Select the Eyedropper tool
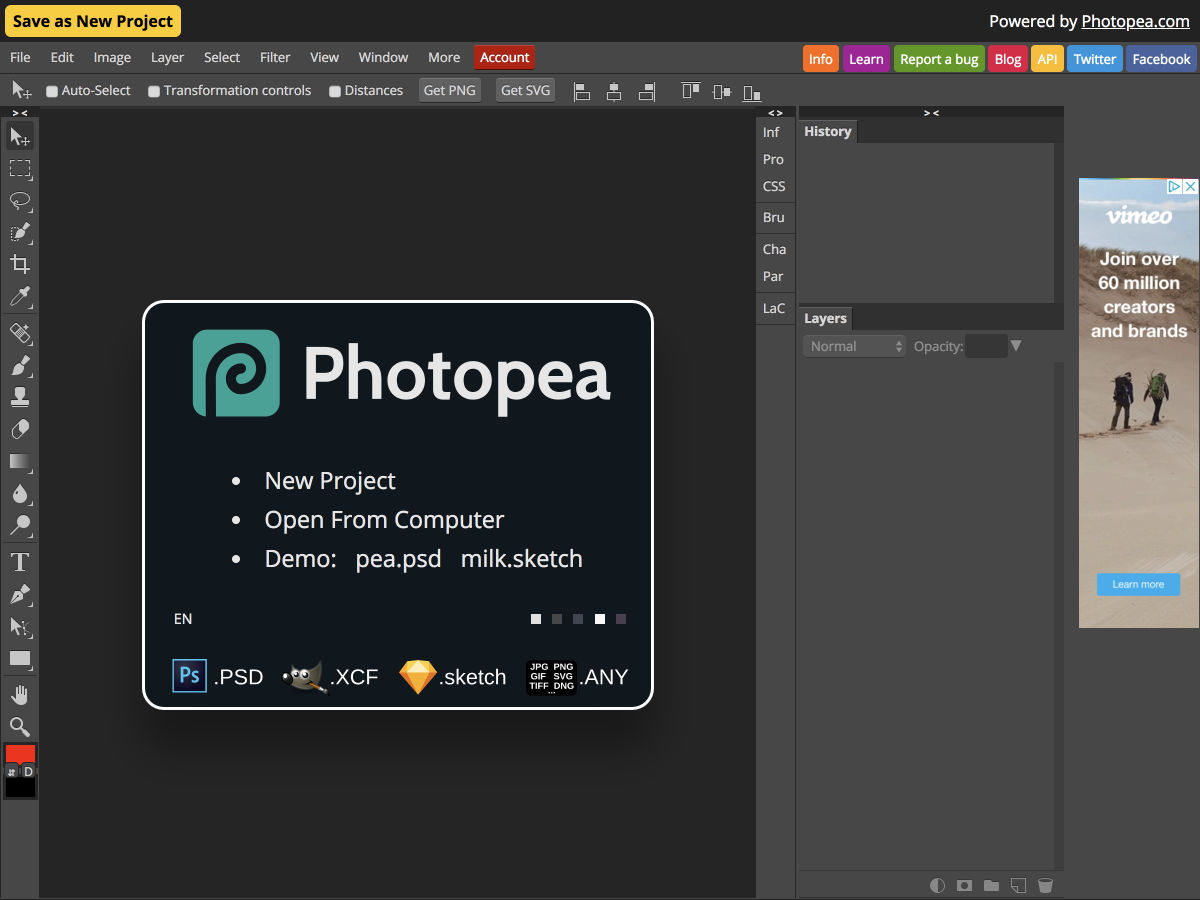 20,296
